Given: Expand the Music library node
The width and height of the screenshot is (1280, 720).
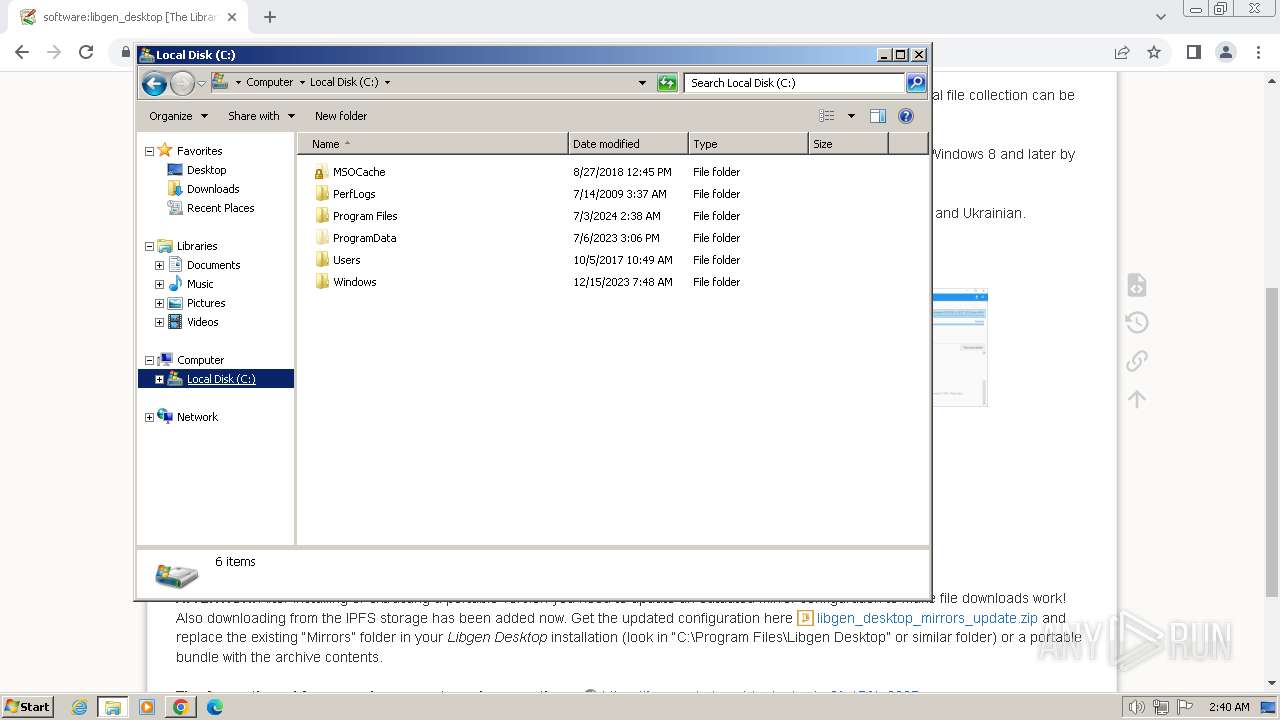Looking at the screenshot, I should (x=159, y=284).
